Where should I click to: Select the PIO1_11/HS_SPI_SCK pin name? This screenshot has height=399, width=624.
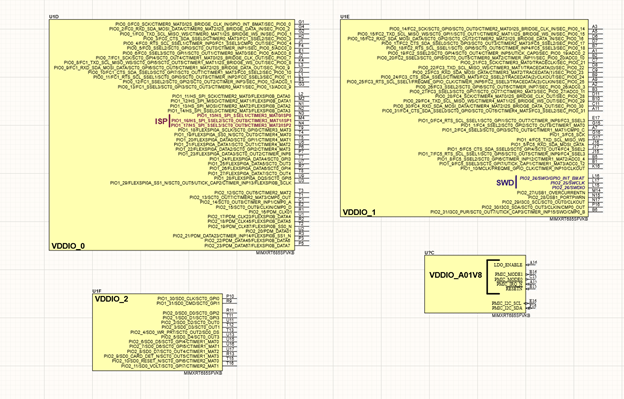pos(231,96)
